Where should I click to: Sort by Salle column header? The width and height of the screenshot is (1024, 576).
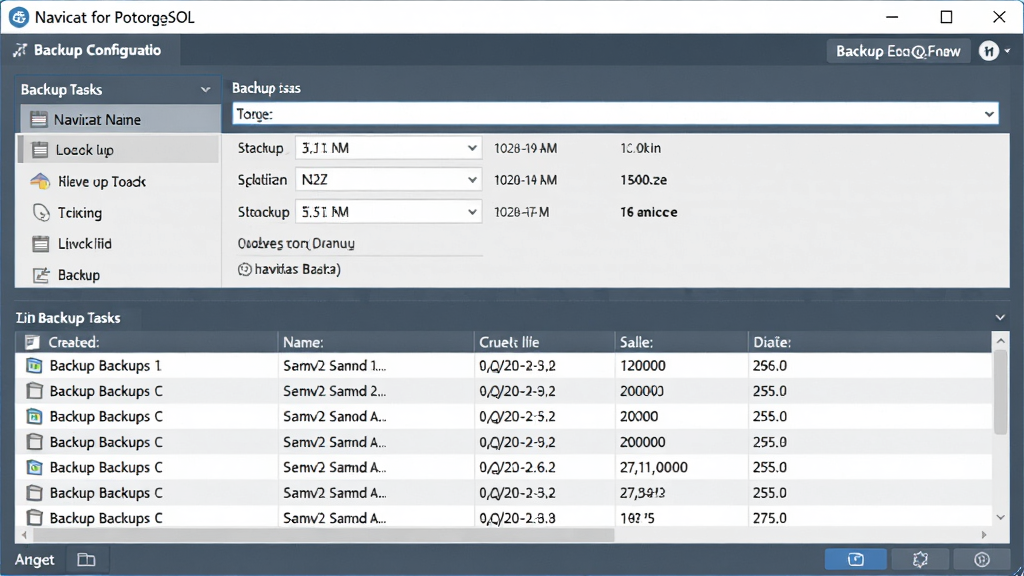[x=682, y=342]
